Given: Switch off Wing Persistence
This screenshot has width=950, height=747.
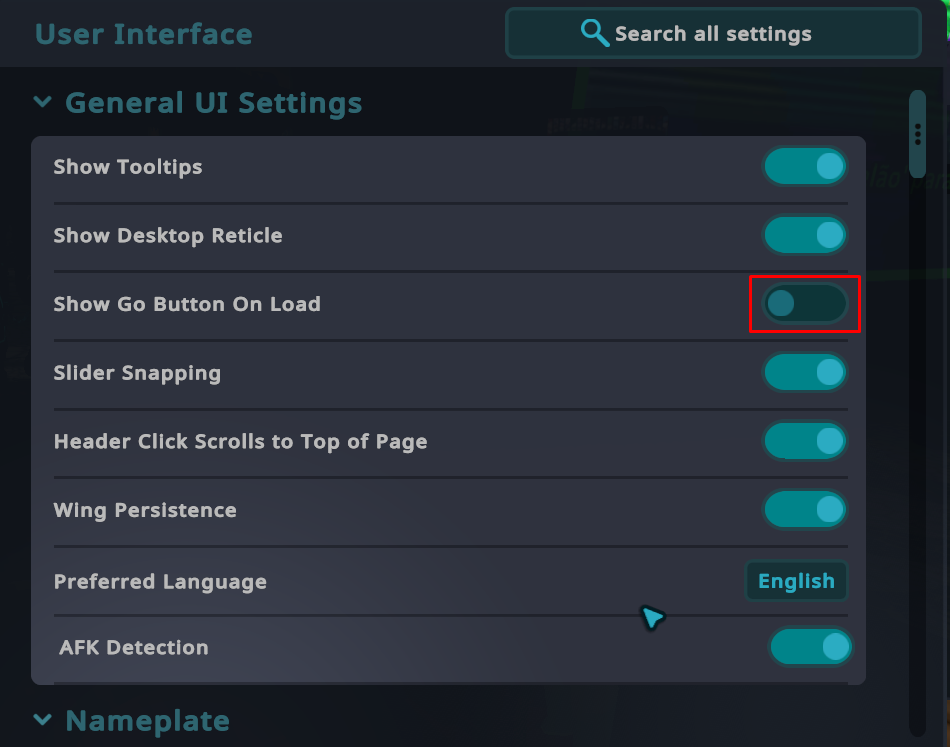Looking at the screenshot, I should tap(805, 509).
